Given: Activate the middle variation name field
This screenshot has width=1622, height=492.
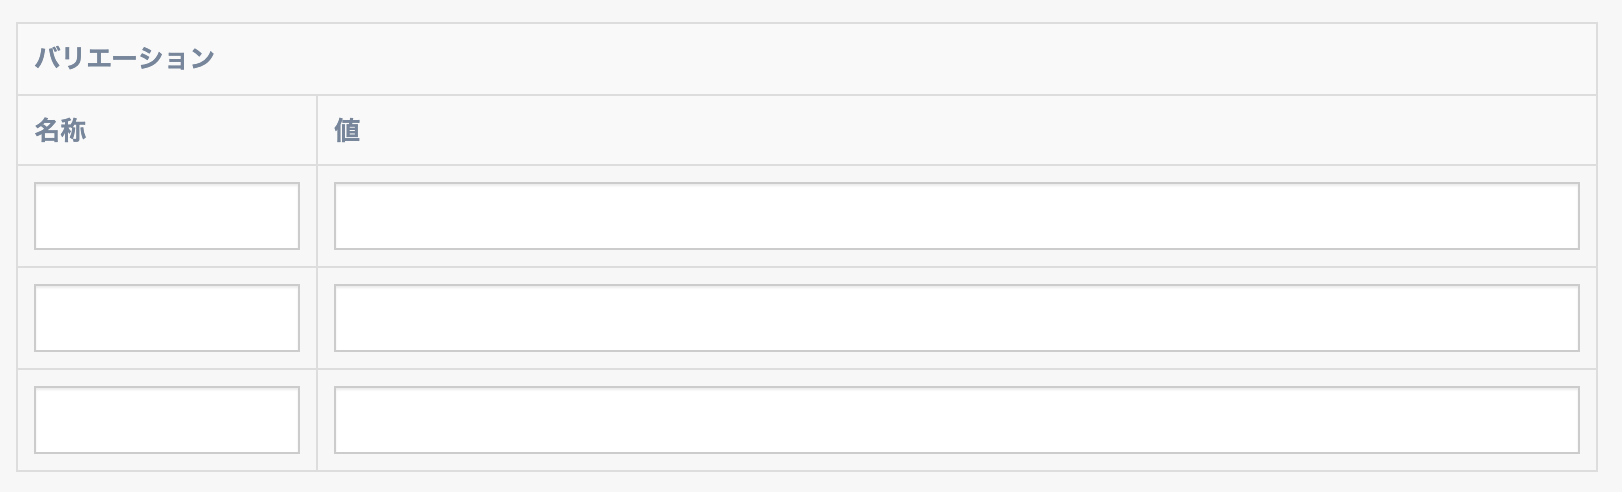Looking at the screenshot, I should click(x=167, y=318).
